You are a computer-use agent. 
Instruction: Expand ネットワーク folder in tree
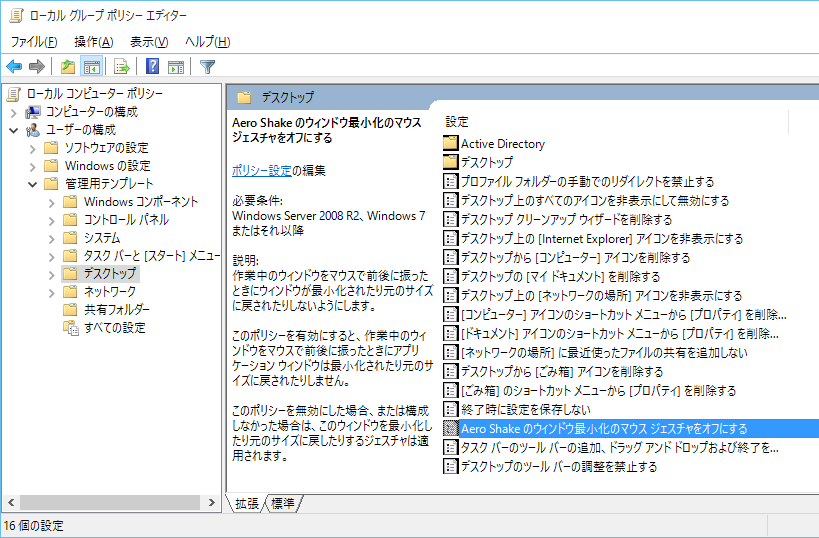[51, 293]
